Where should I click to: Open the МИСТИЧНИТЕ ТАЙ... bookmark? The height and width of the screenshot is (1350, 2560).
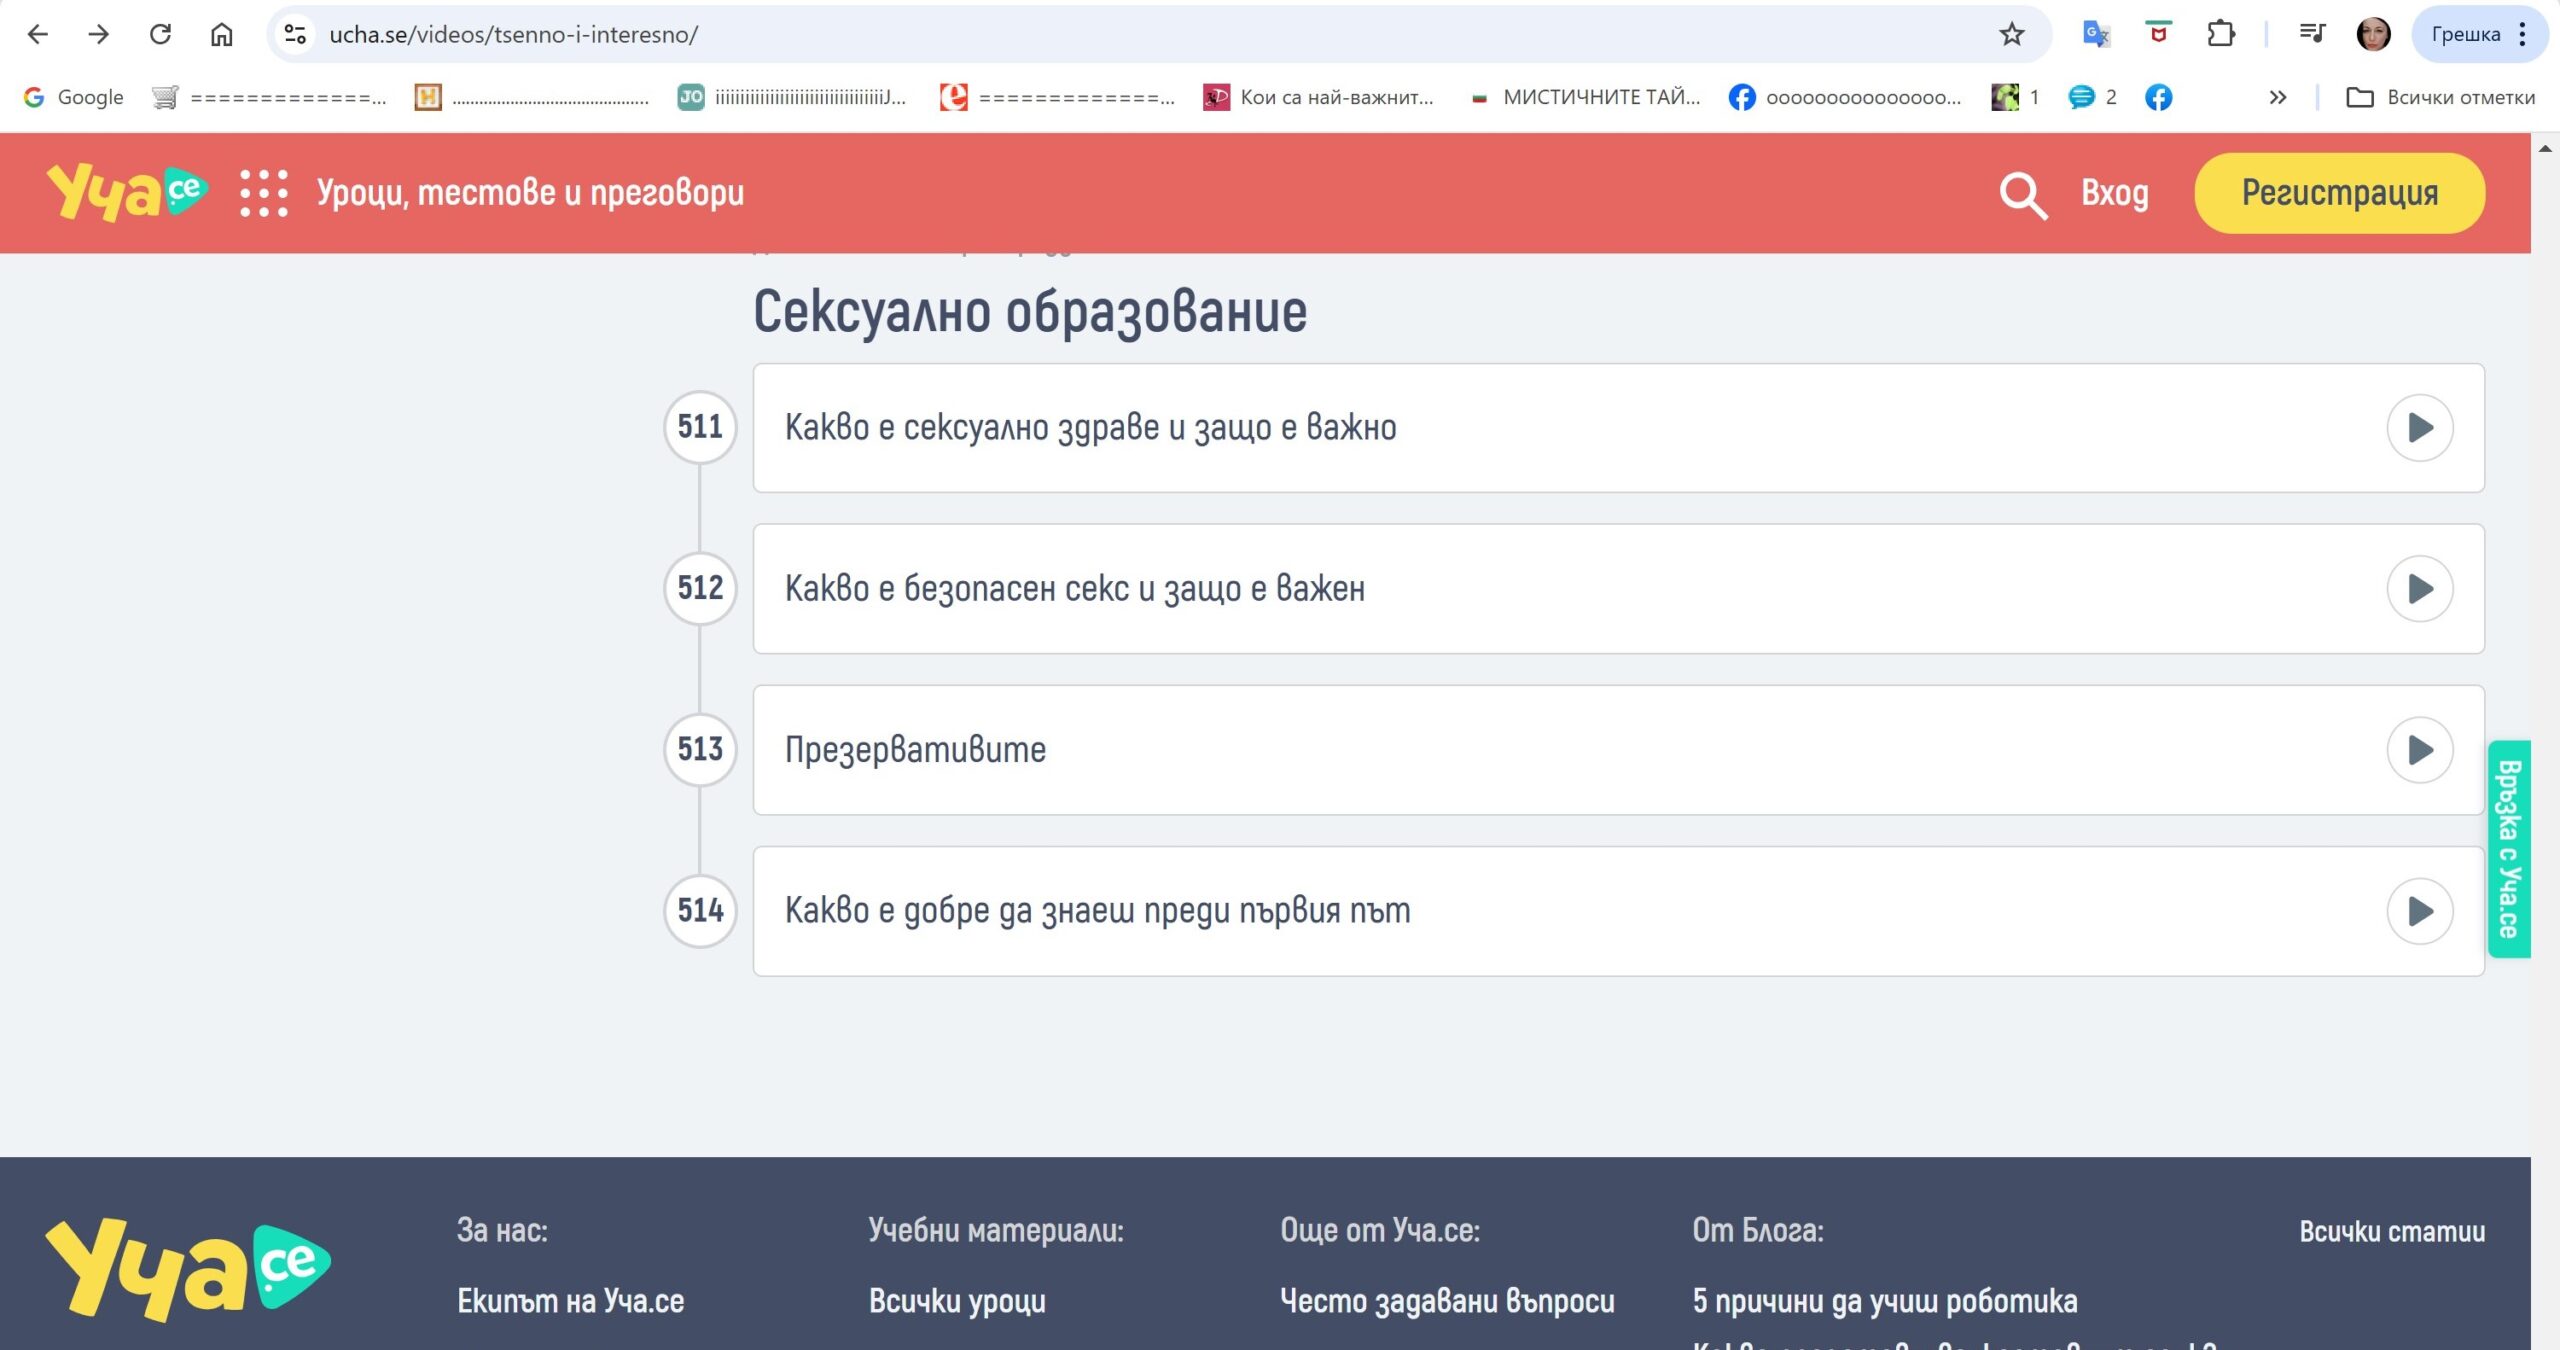[x=1586, y=97]
